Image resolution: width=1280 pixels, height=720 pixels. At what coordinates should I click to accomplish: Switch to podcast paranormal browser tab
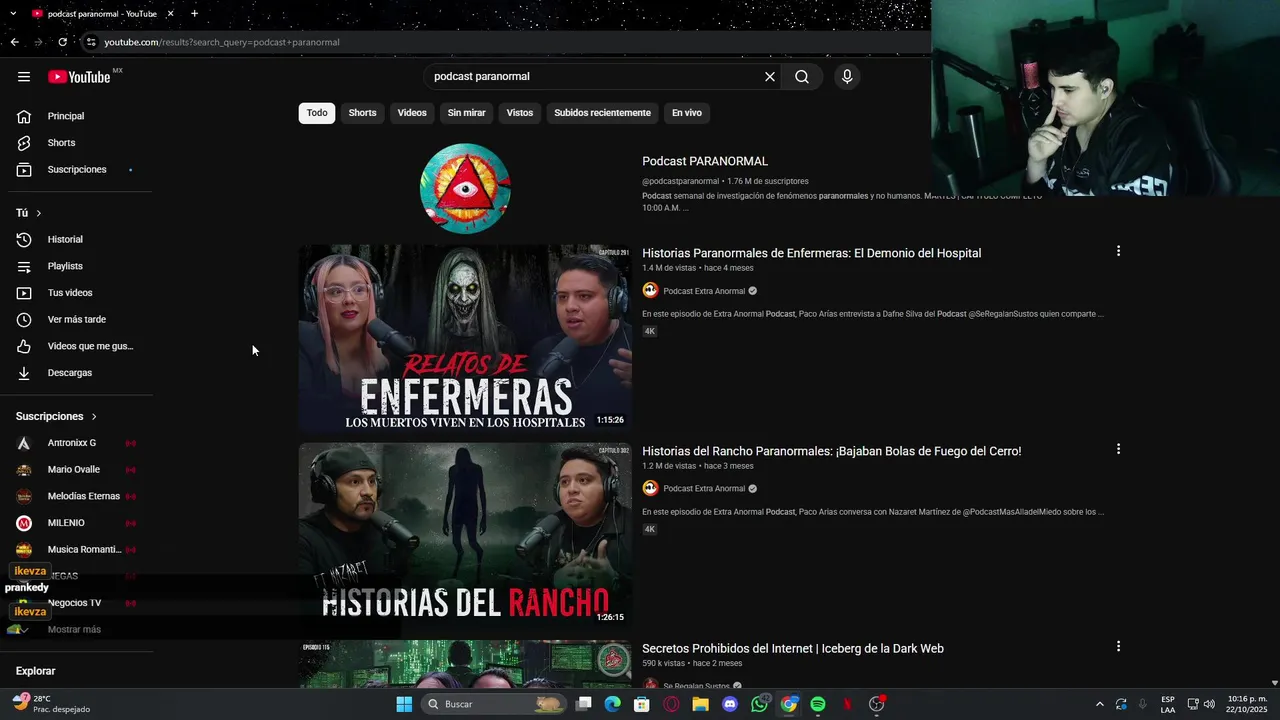point(100,13)
